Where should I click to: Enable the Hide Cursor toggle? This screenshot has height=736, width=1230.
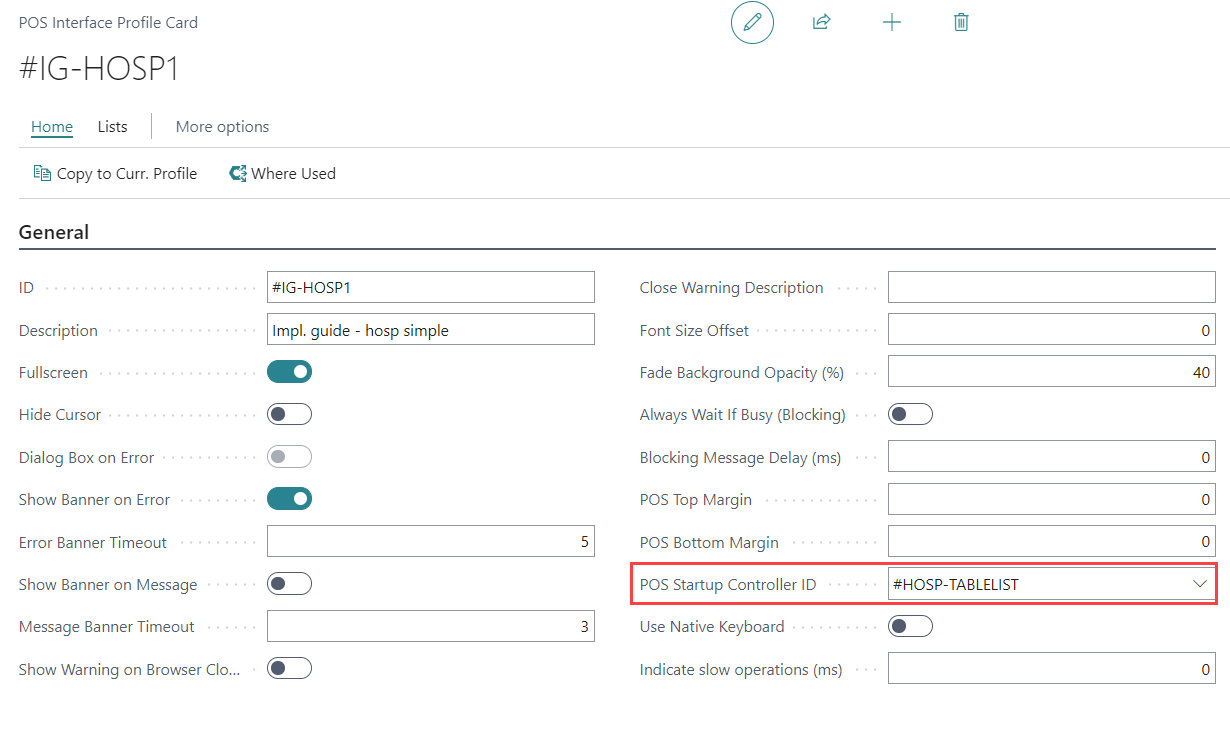289,414
